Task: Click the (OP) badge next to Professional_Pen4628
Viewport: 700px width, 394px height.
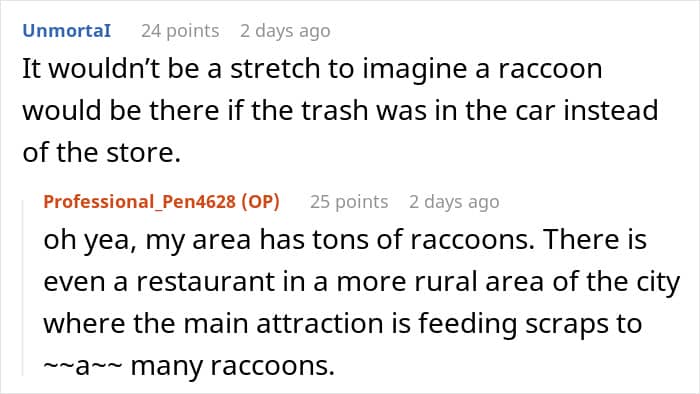Action: (x=260, y=202)
